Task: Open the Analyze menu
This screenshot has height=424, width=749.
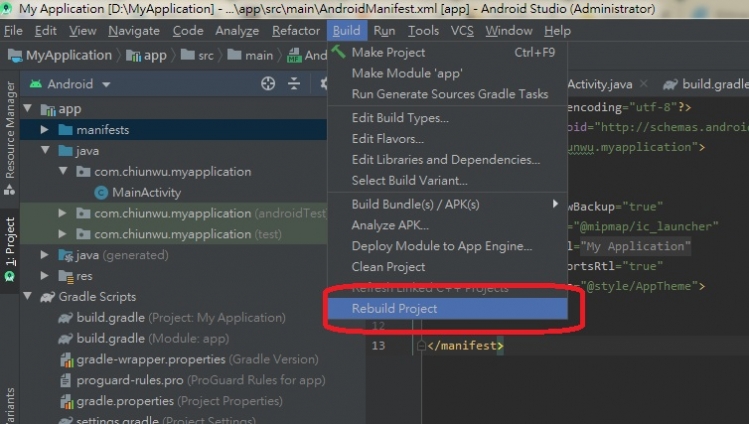Action: click(237, 31)
